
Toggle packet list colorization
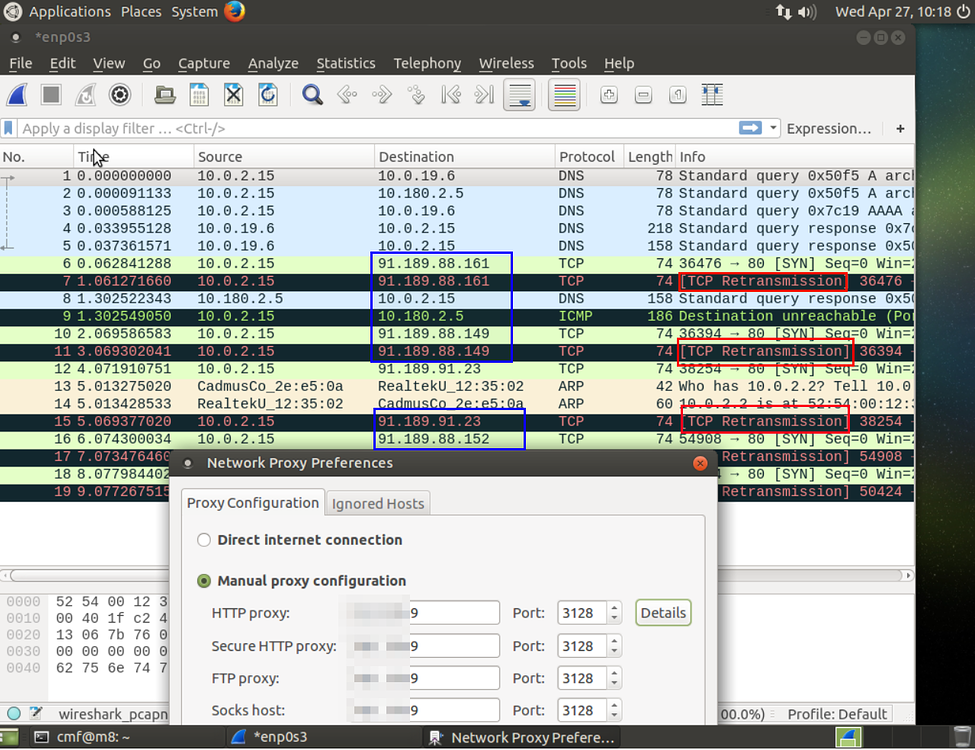564,95
